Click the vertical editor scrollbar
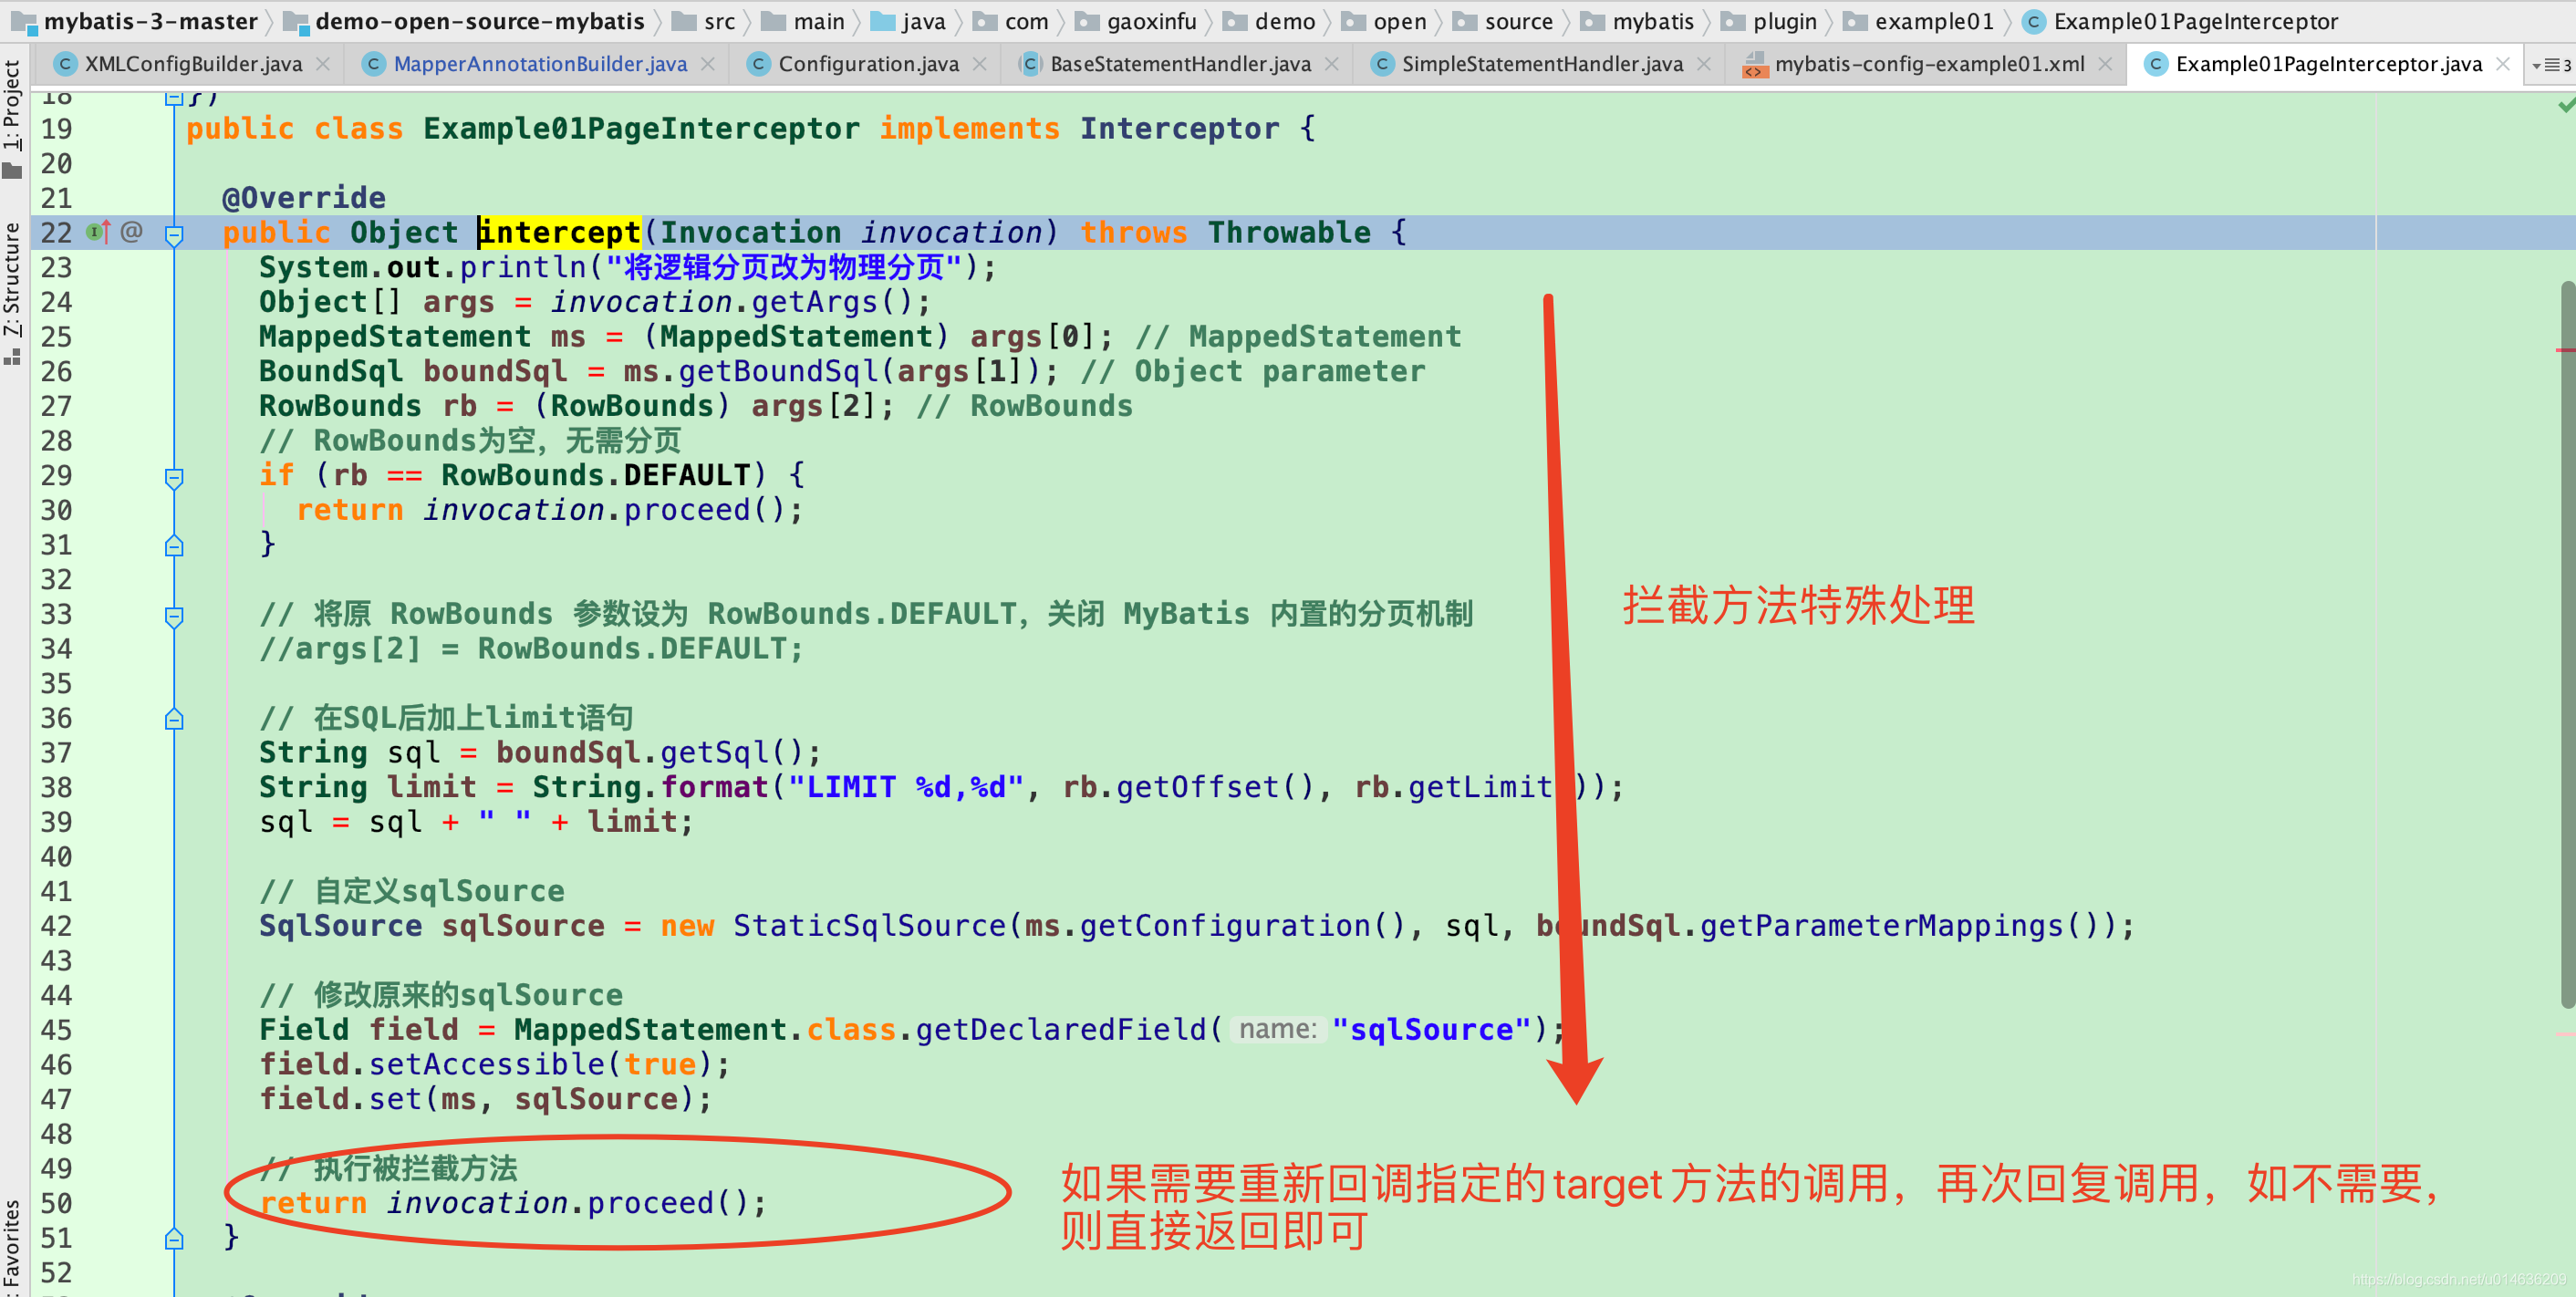Viewport: 2576px width, 1297px height. [x=2567, y=644]
